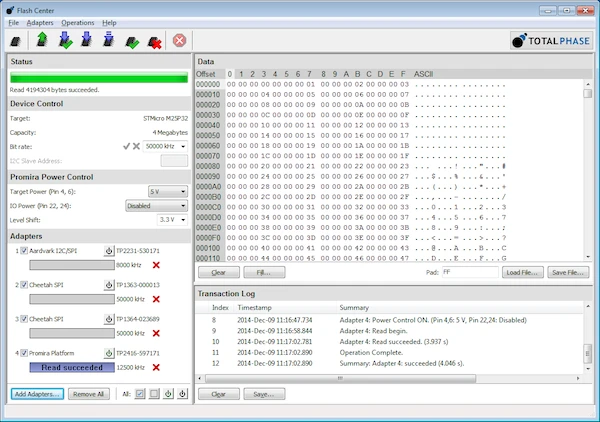Click the Program and Verify toolbar icon
600x422 pixels.
point(65,40)
